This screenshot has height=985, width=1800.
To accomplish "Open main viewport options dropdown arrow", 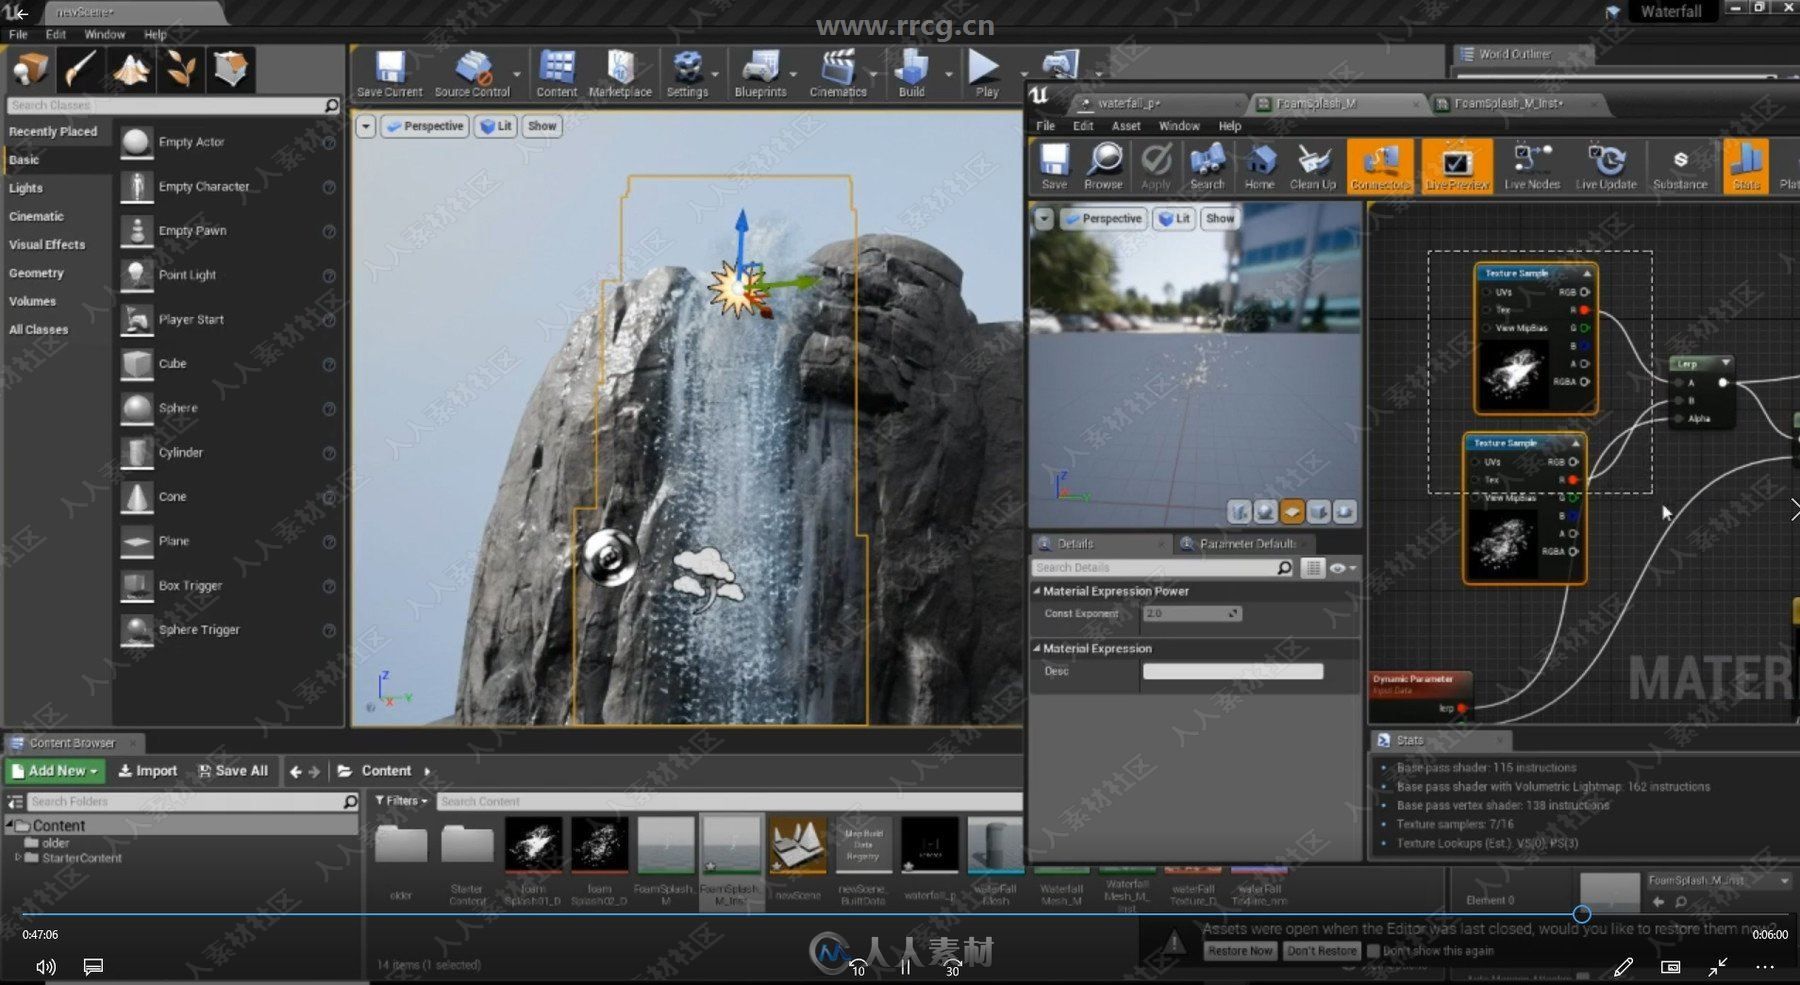I will click(x=366, y=126).
